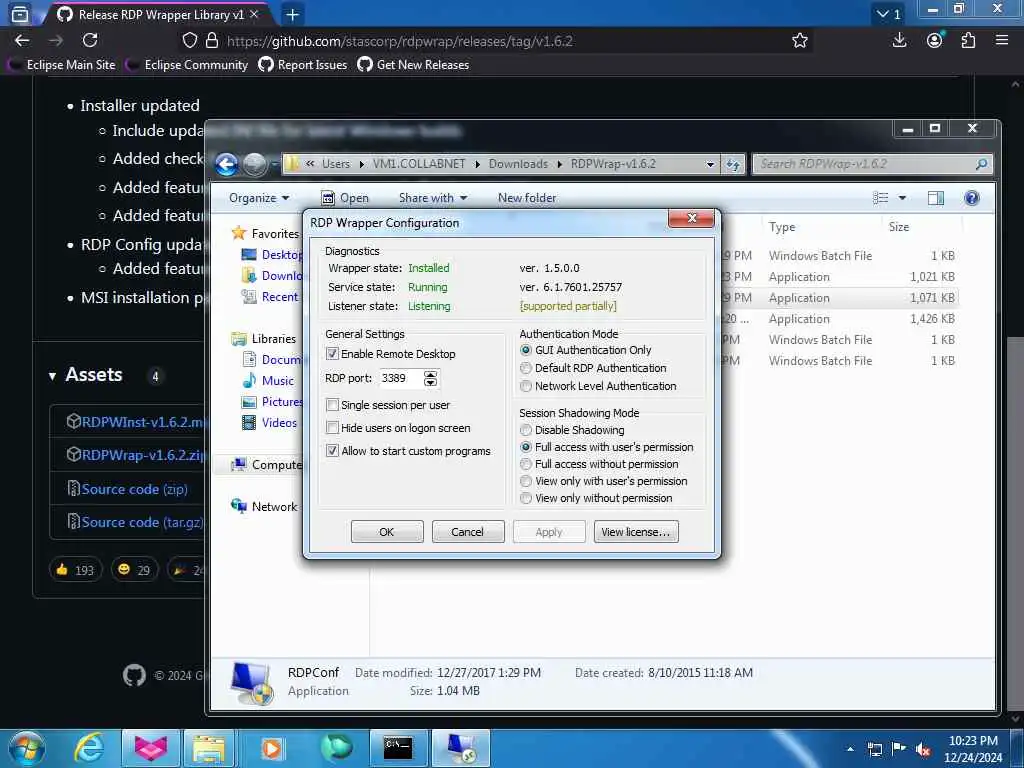Click the Explorer refresh icon

pos(733,165)
